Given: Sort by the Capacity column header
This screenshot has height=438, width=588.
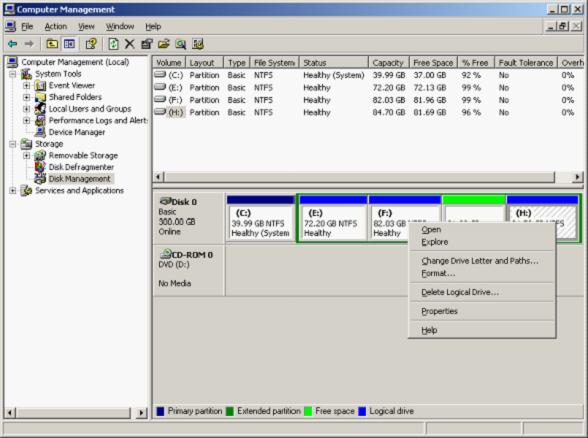Looking at the screenshot, I should 388,63.
